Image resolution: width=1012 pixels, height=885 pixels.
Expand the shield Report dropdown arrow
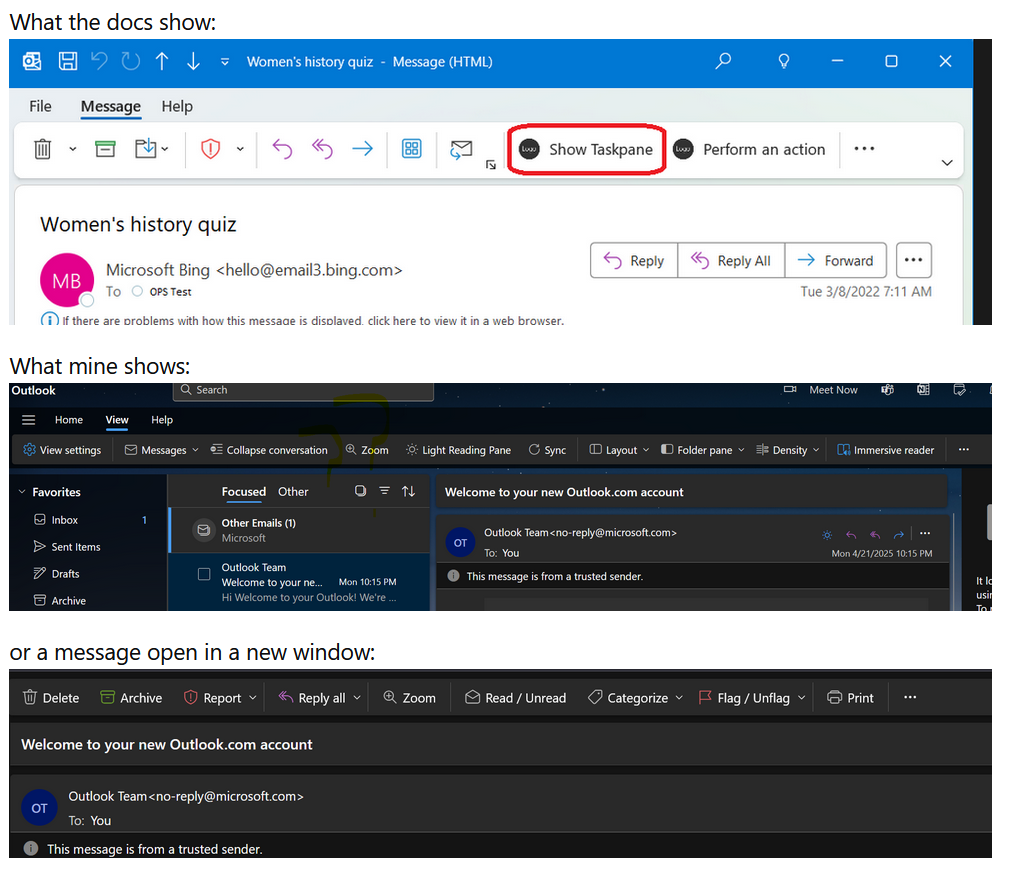pos(240,149)
